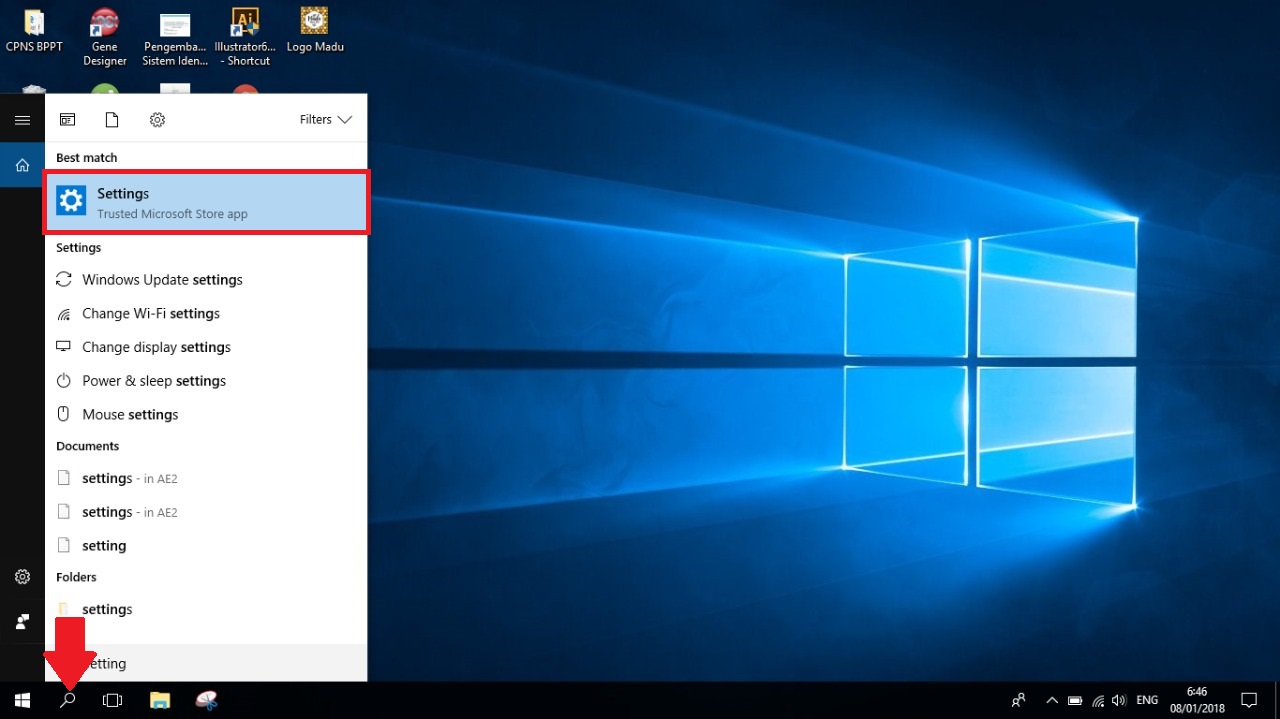Open the Wi-Fi network tray icon
The image size is (1280, 719).
coord(1098,700)
